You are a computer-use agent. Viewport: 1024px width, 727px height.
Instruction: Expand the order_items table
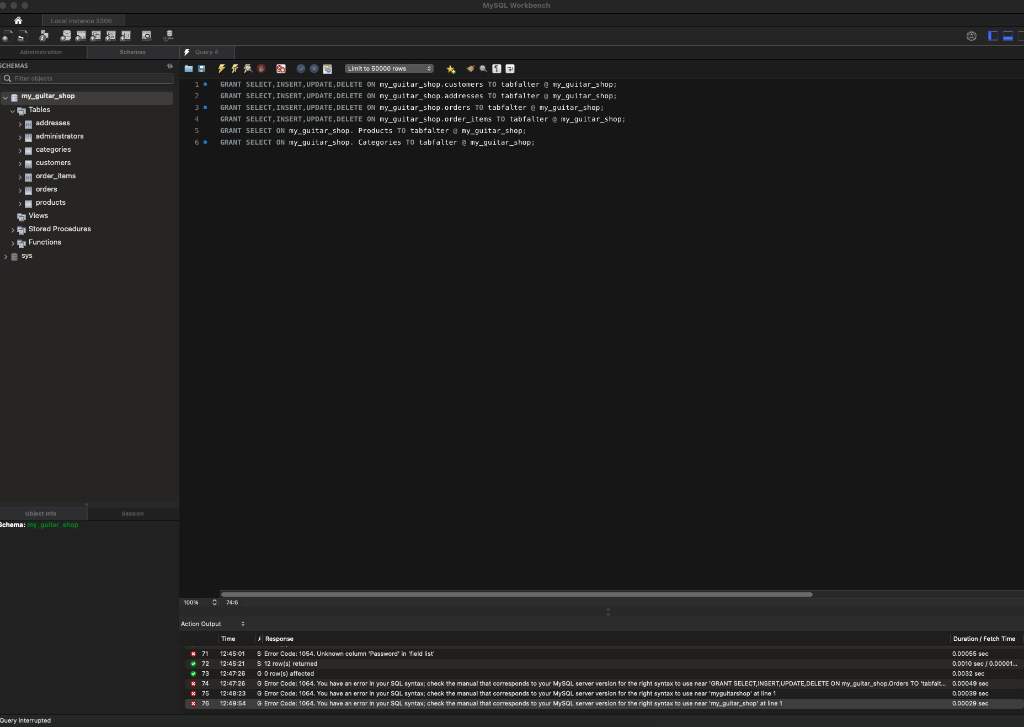click(x=20, y=176)
